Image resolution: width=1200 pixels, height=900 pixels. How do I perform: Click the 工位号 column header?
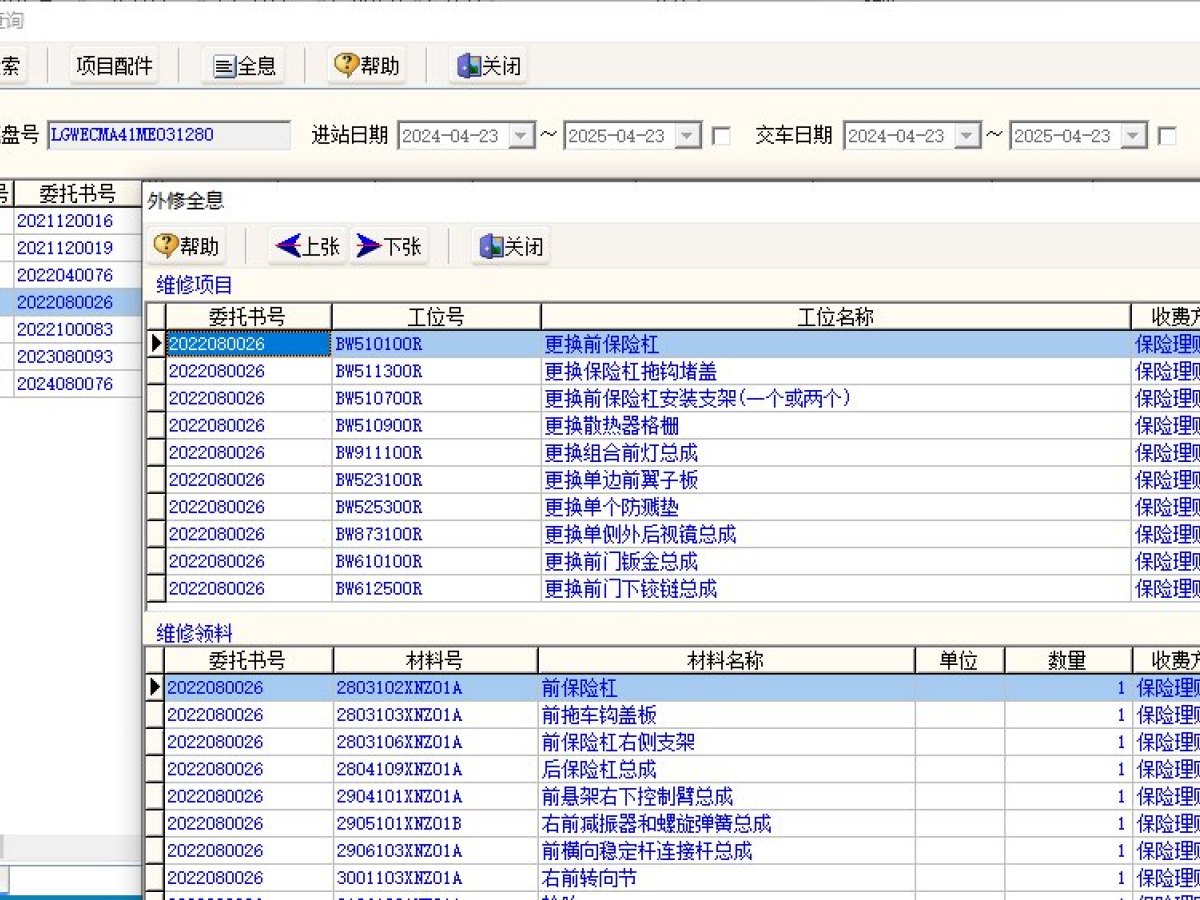[436, 317]
